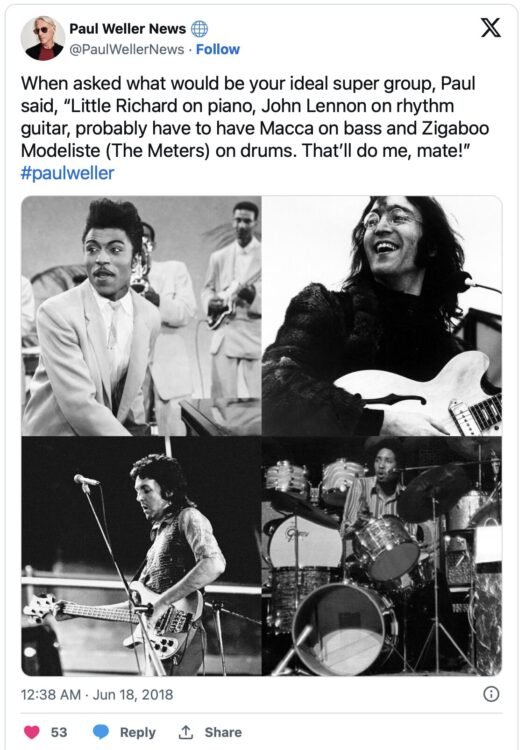Click the Share text label

click(223, 732)
